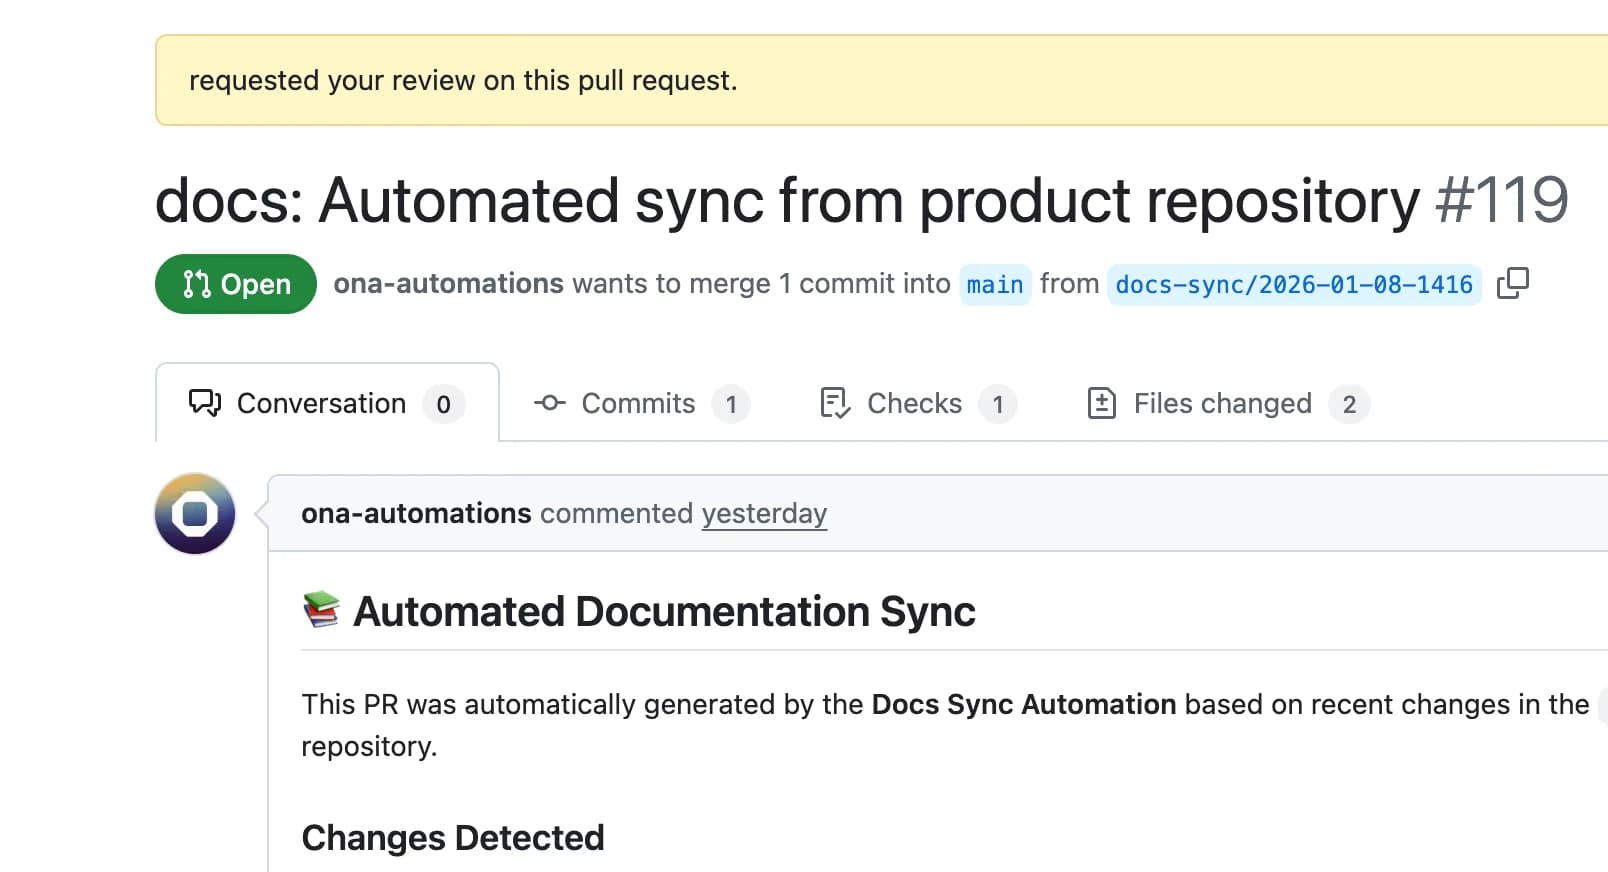
Task: Open the Files changed tab
Action: [1222, 403]
